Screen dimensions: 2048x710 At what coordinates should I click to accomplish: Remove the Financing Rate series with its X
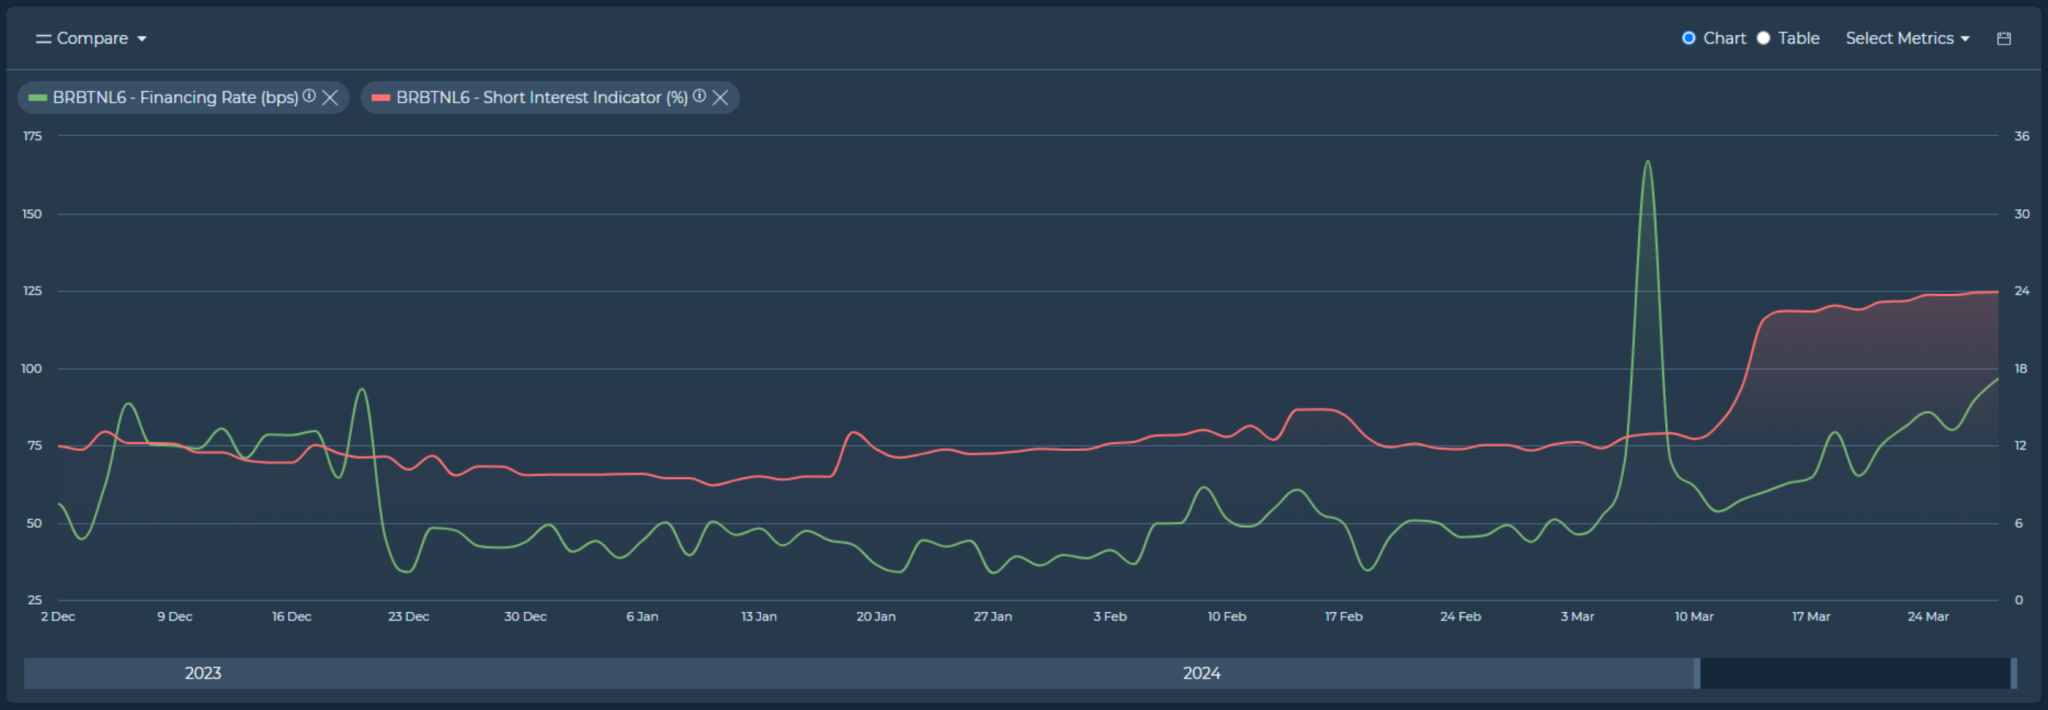(x=330, y=97)
